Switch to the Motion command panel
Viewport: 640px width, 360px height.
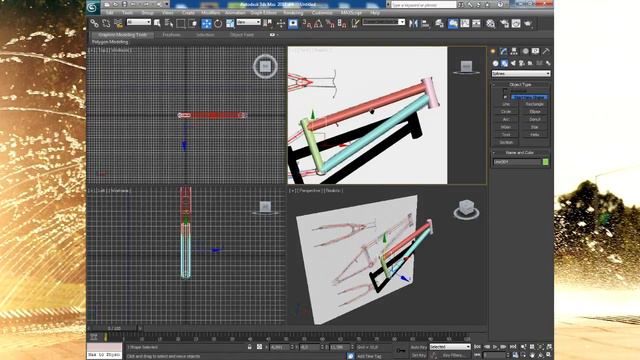coord(525,51)
